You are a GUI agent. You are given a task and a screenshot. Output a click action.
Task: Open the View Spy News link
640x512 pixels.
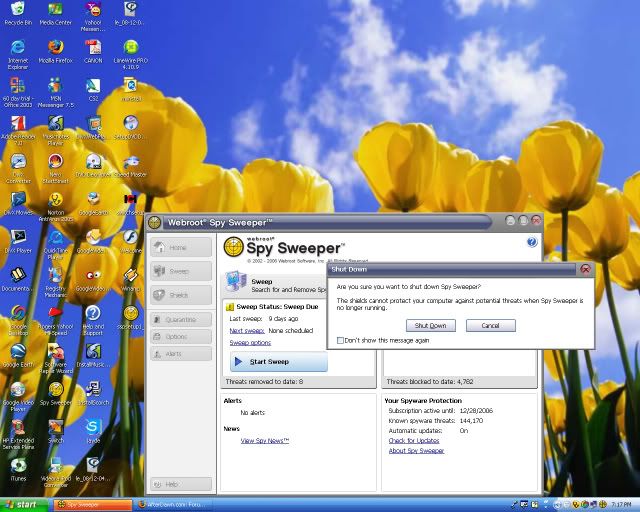pyautogui.click(x=265, y=441)
